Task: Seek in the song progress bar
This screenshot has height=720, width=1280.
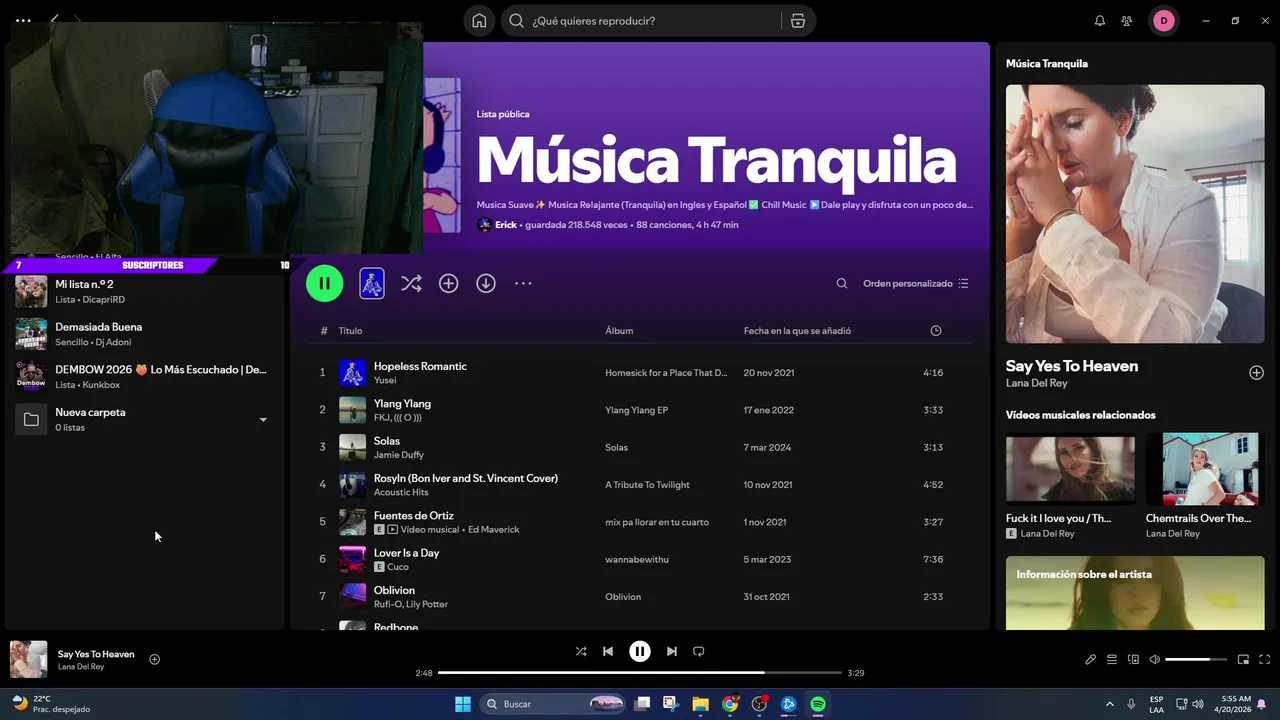Action: point(640,673)
